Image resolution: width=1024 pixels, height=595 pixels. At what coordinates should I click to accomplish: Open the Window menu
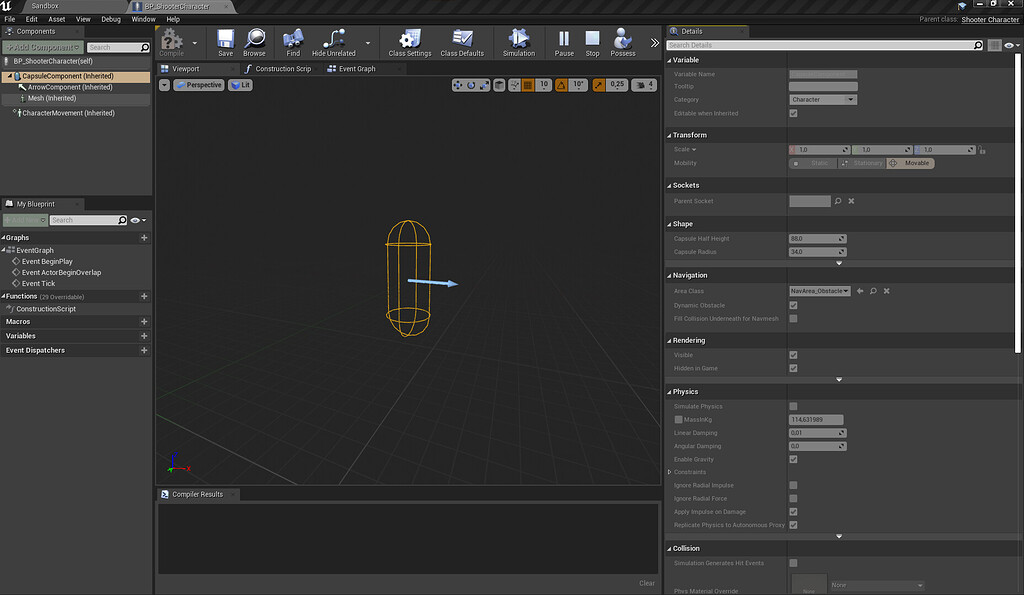coord(142,18)
